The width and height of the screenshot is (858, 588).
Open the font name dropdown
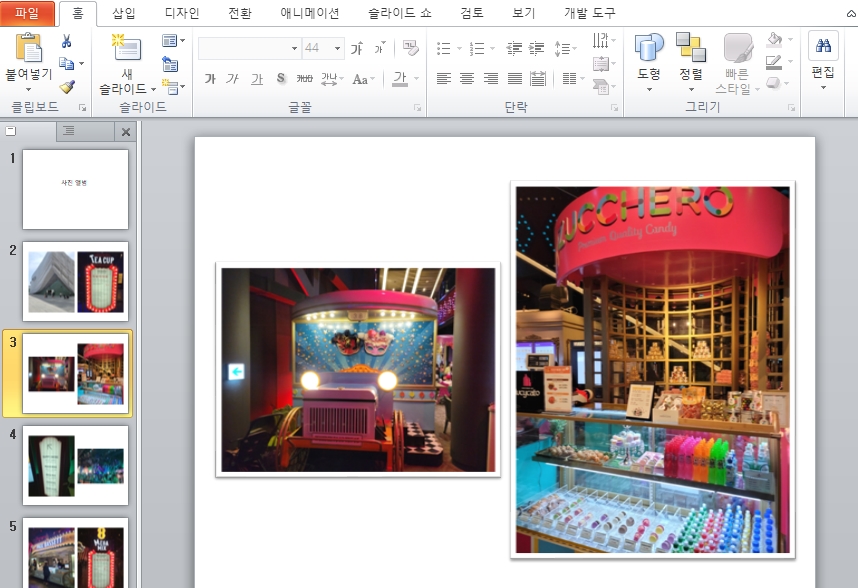click(294, 49)
